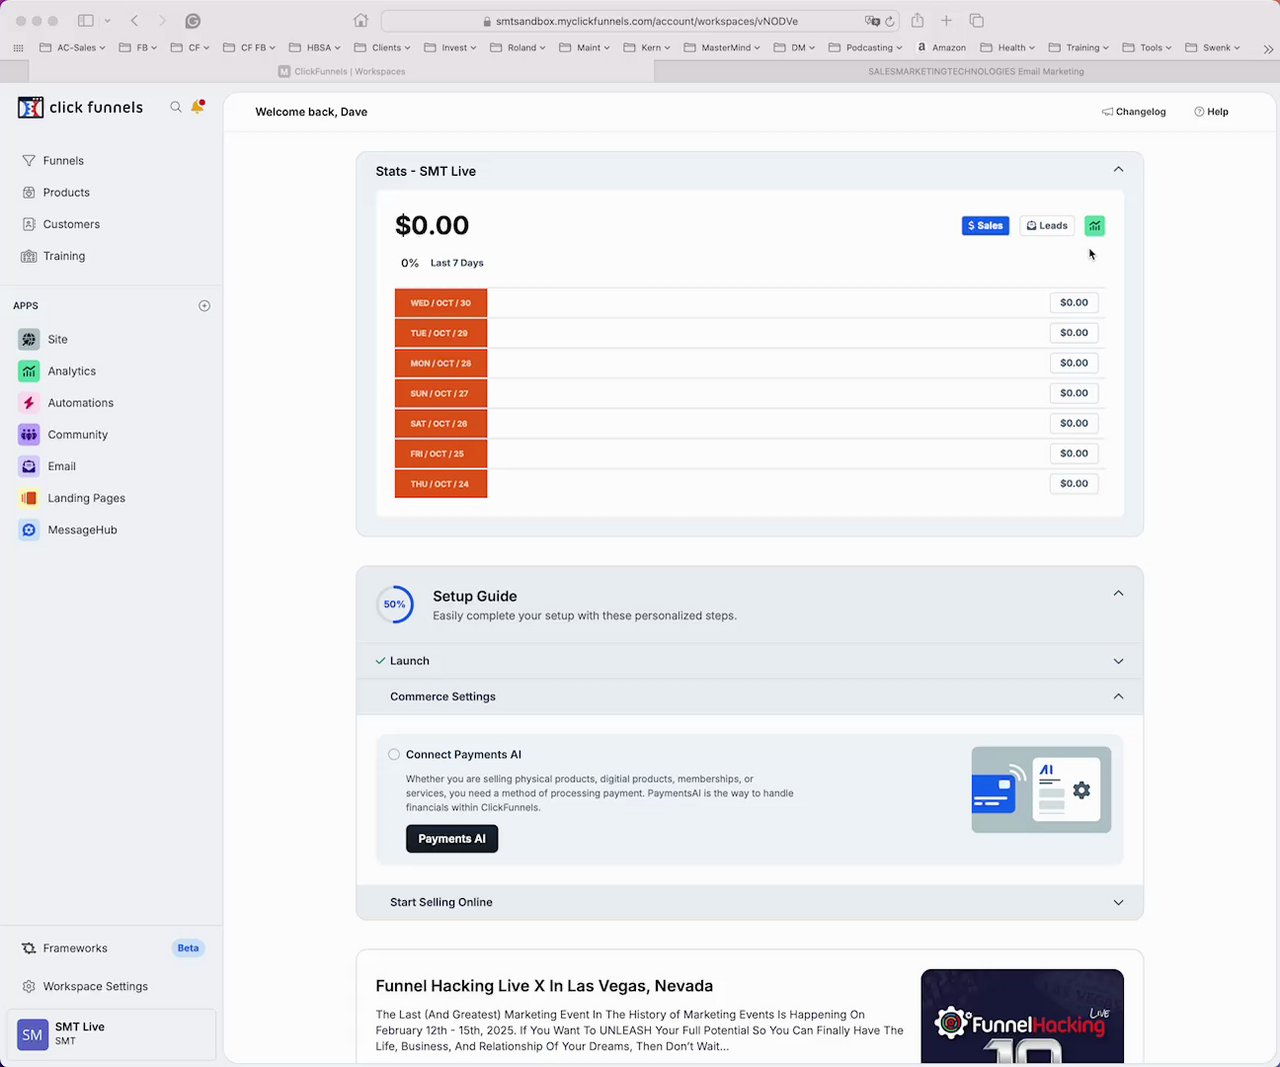Open the Training bookmarks folder
This screenshot has width=1280, height=1067.
pos(1081,47)
